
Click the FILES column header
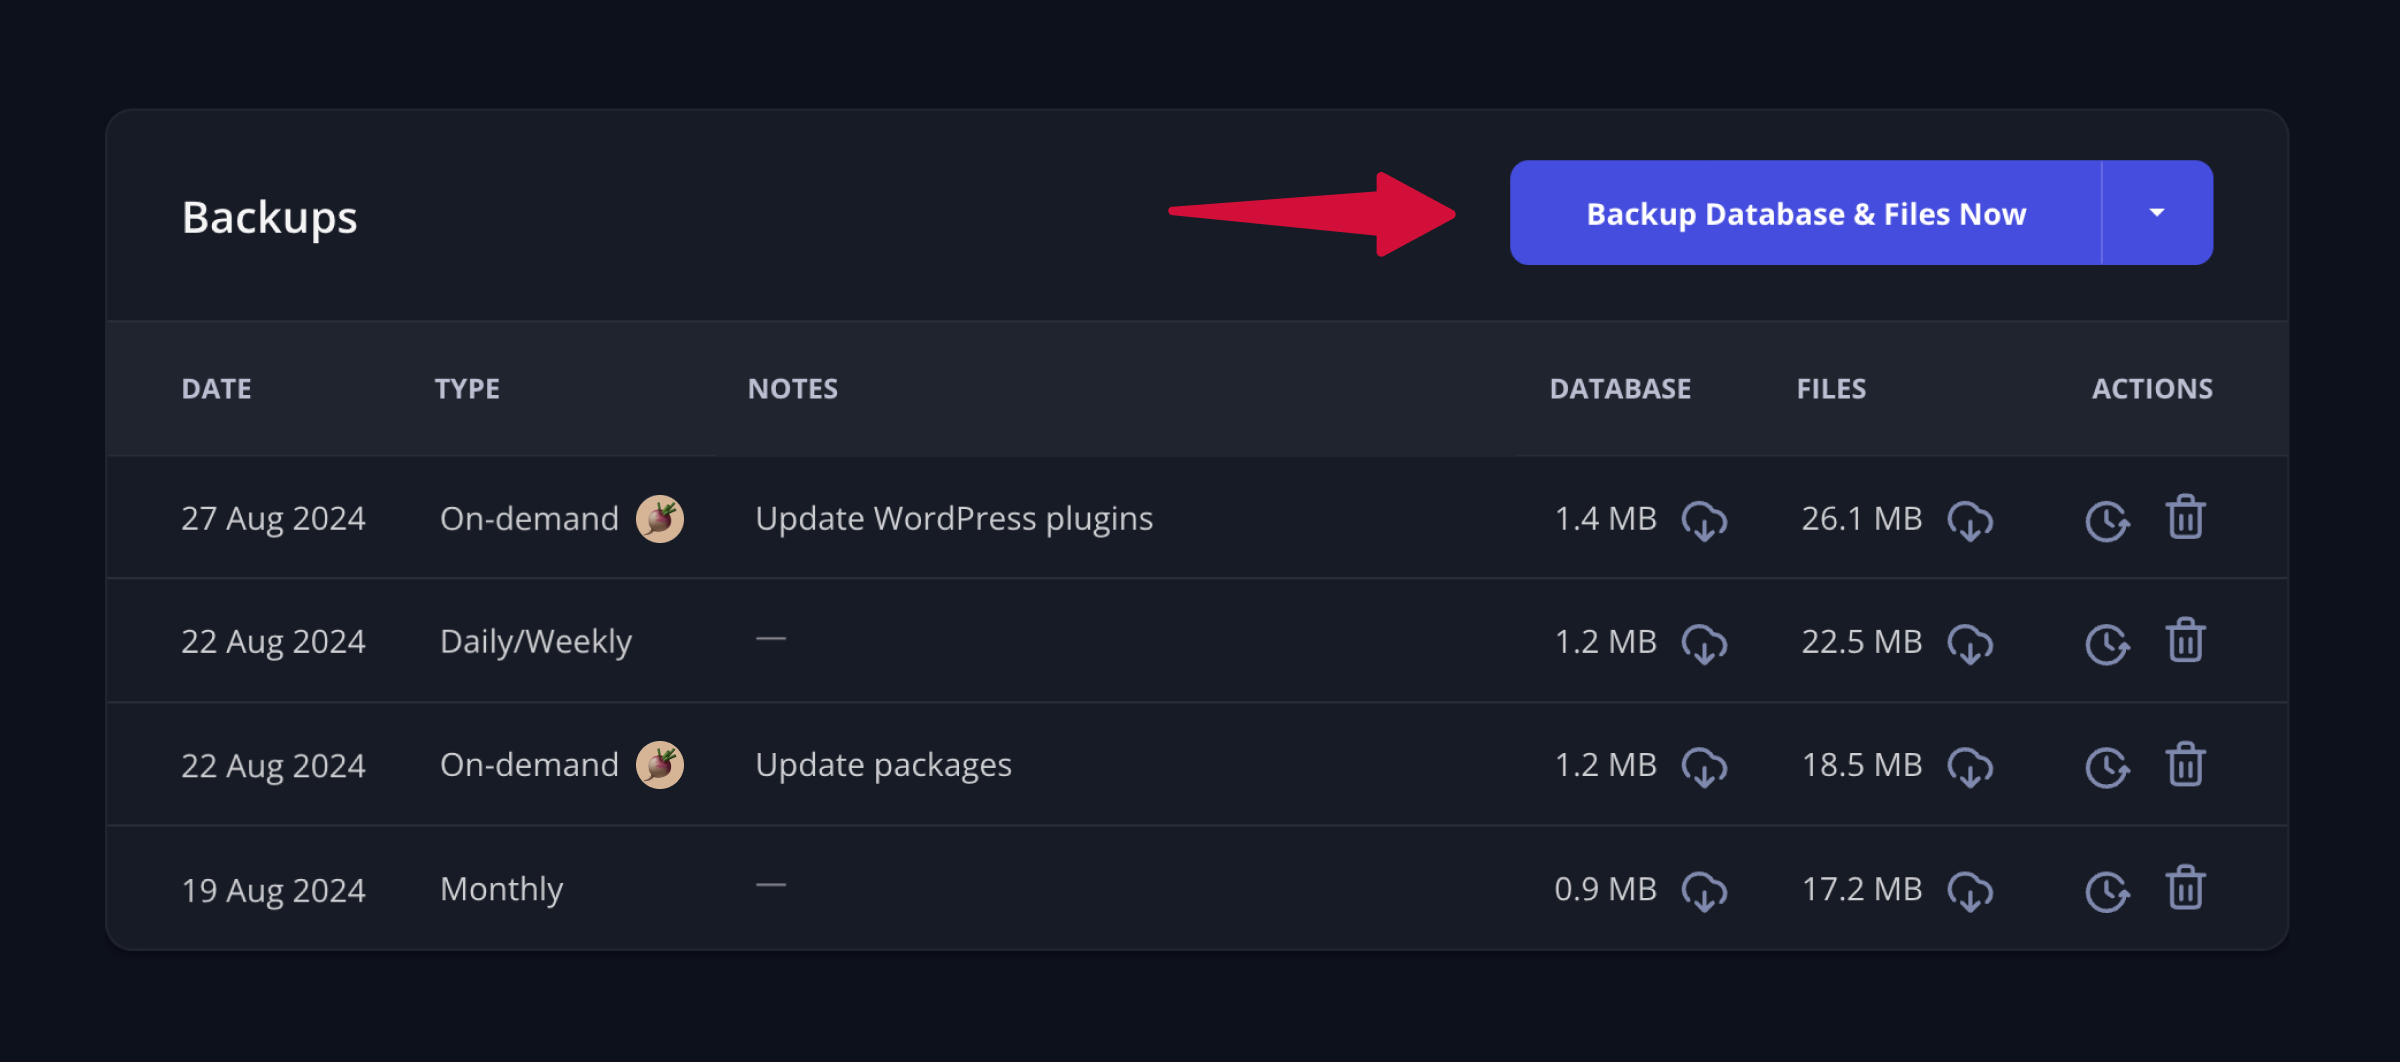click(x=1831, y=389)
